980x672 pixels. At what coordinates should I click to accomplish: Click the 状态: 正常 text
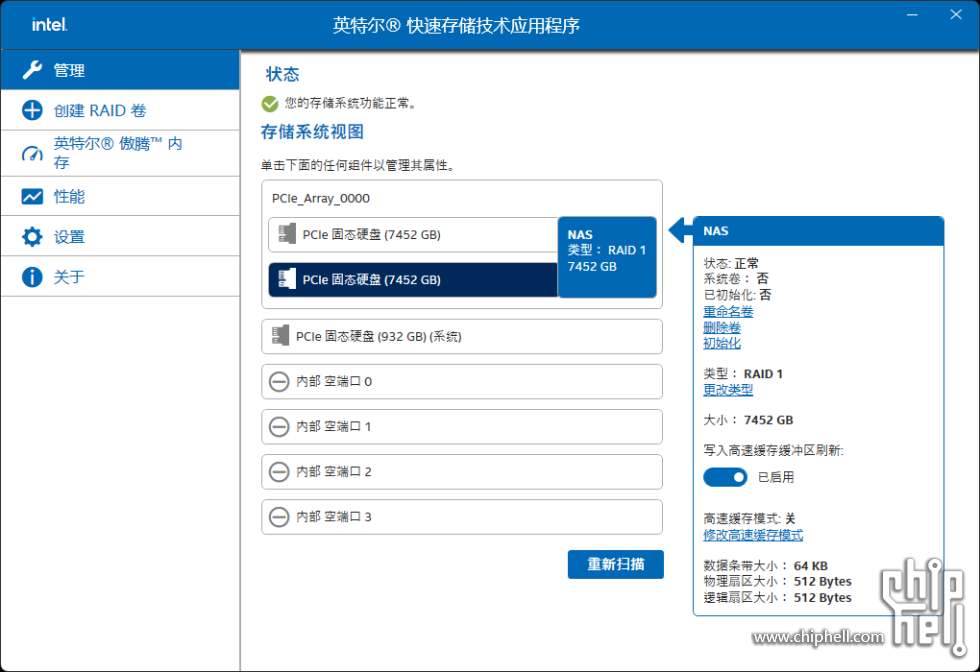[731, 263]
